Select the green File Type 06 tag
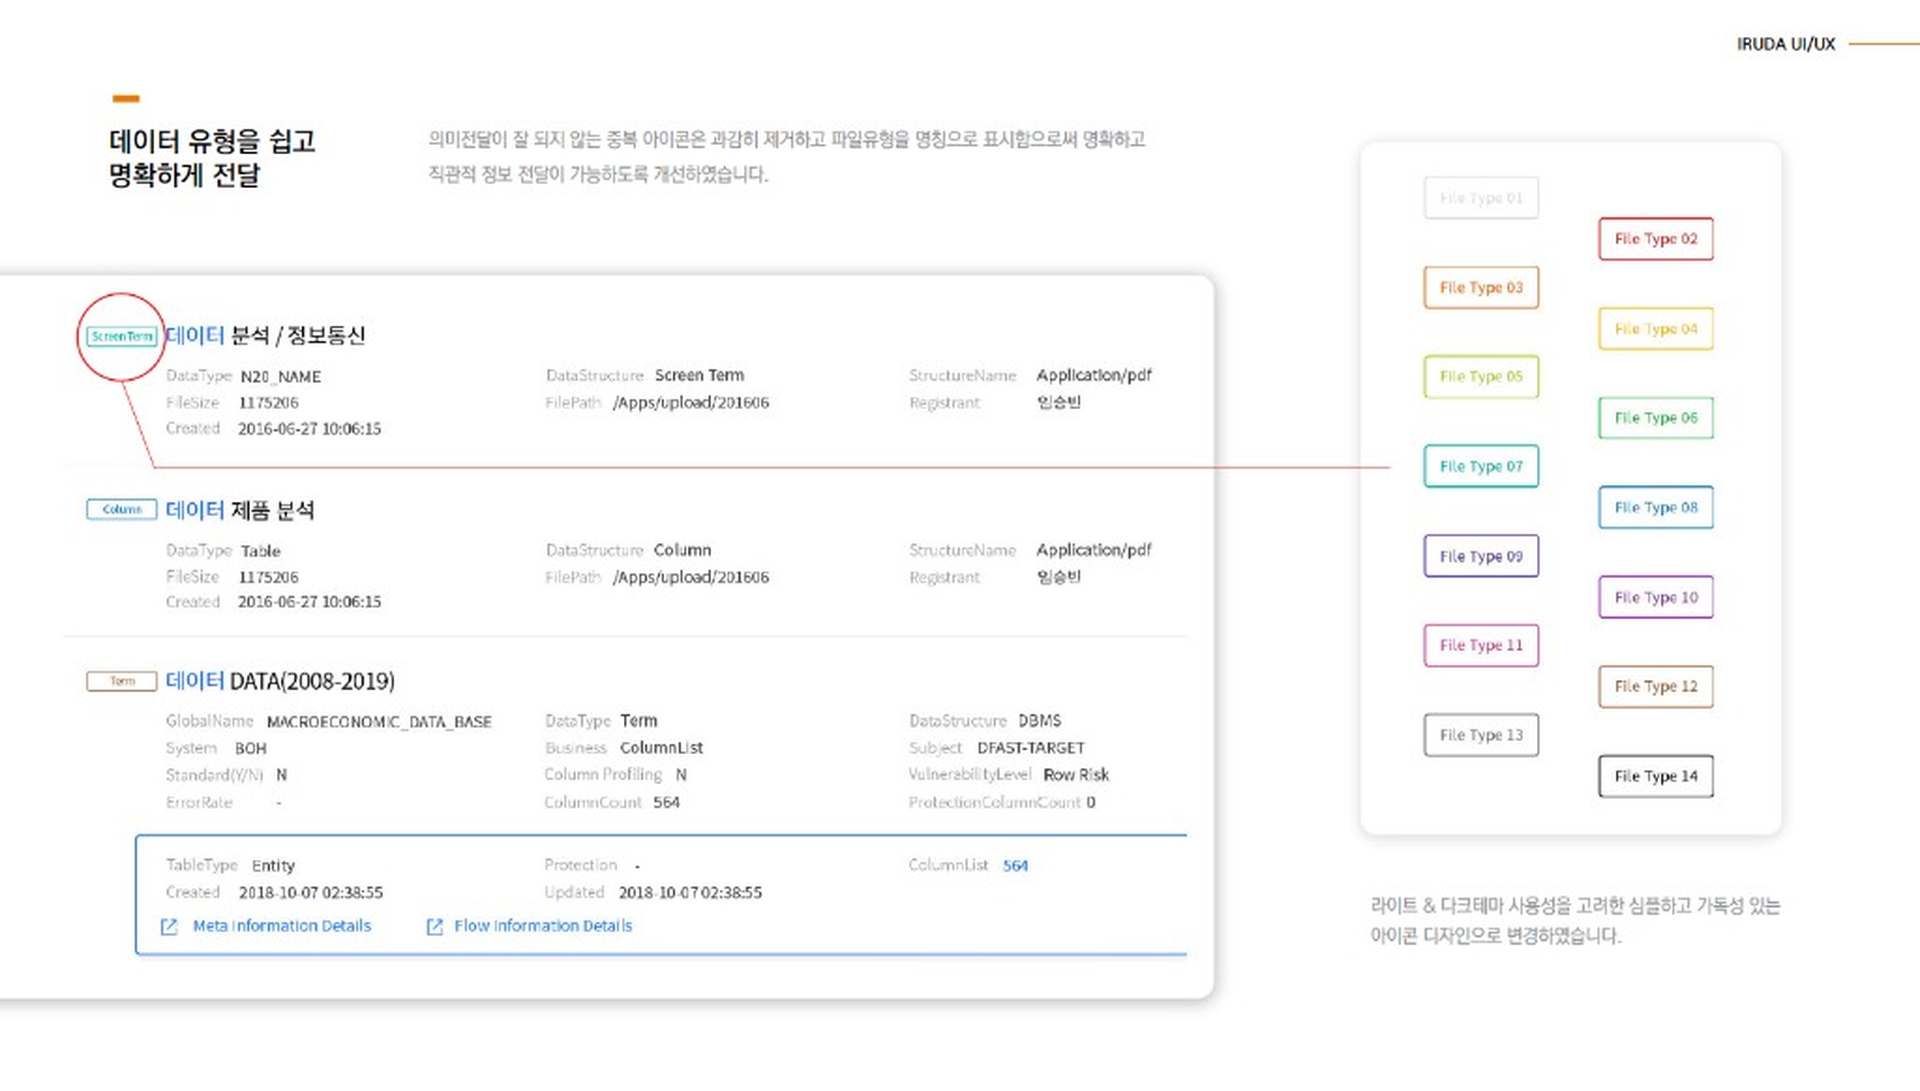The height and width of the screenshot is (1091, 1920). 1656,418
